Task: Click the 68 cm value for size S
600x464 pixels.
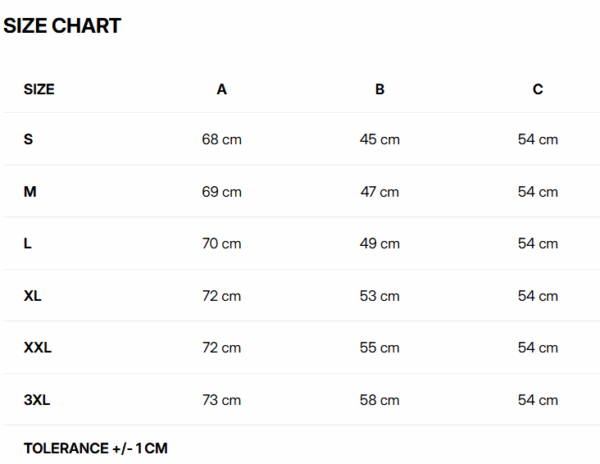Action: click(x=222, y=139)
